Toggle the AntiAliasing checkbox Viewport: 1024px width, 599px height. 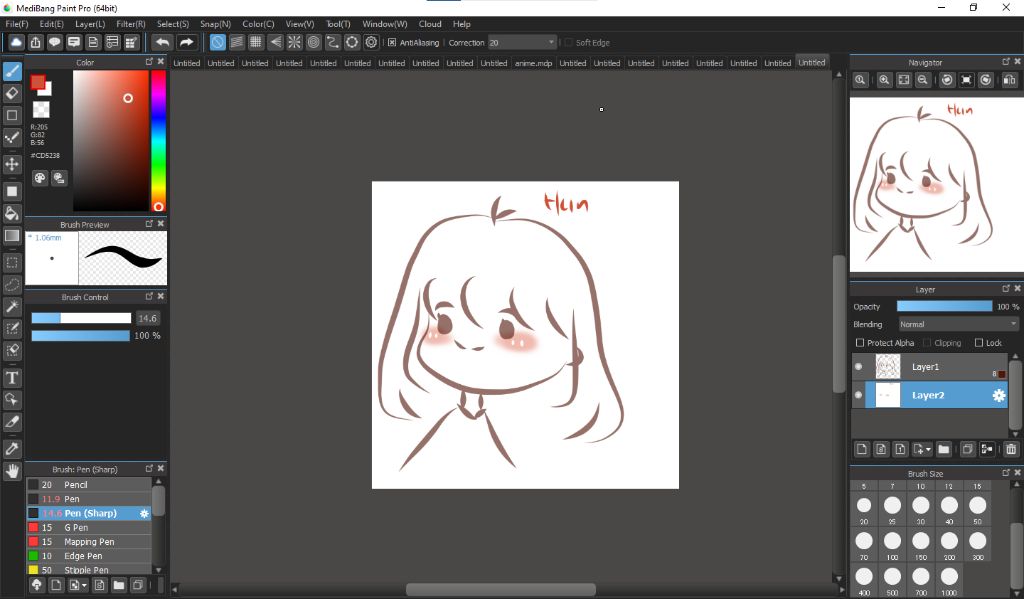coord(392,43)
